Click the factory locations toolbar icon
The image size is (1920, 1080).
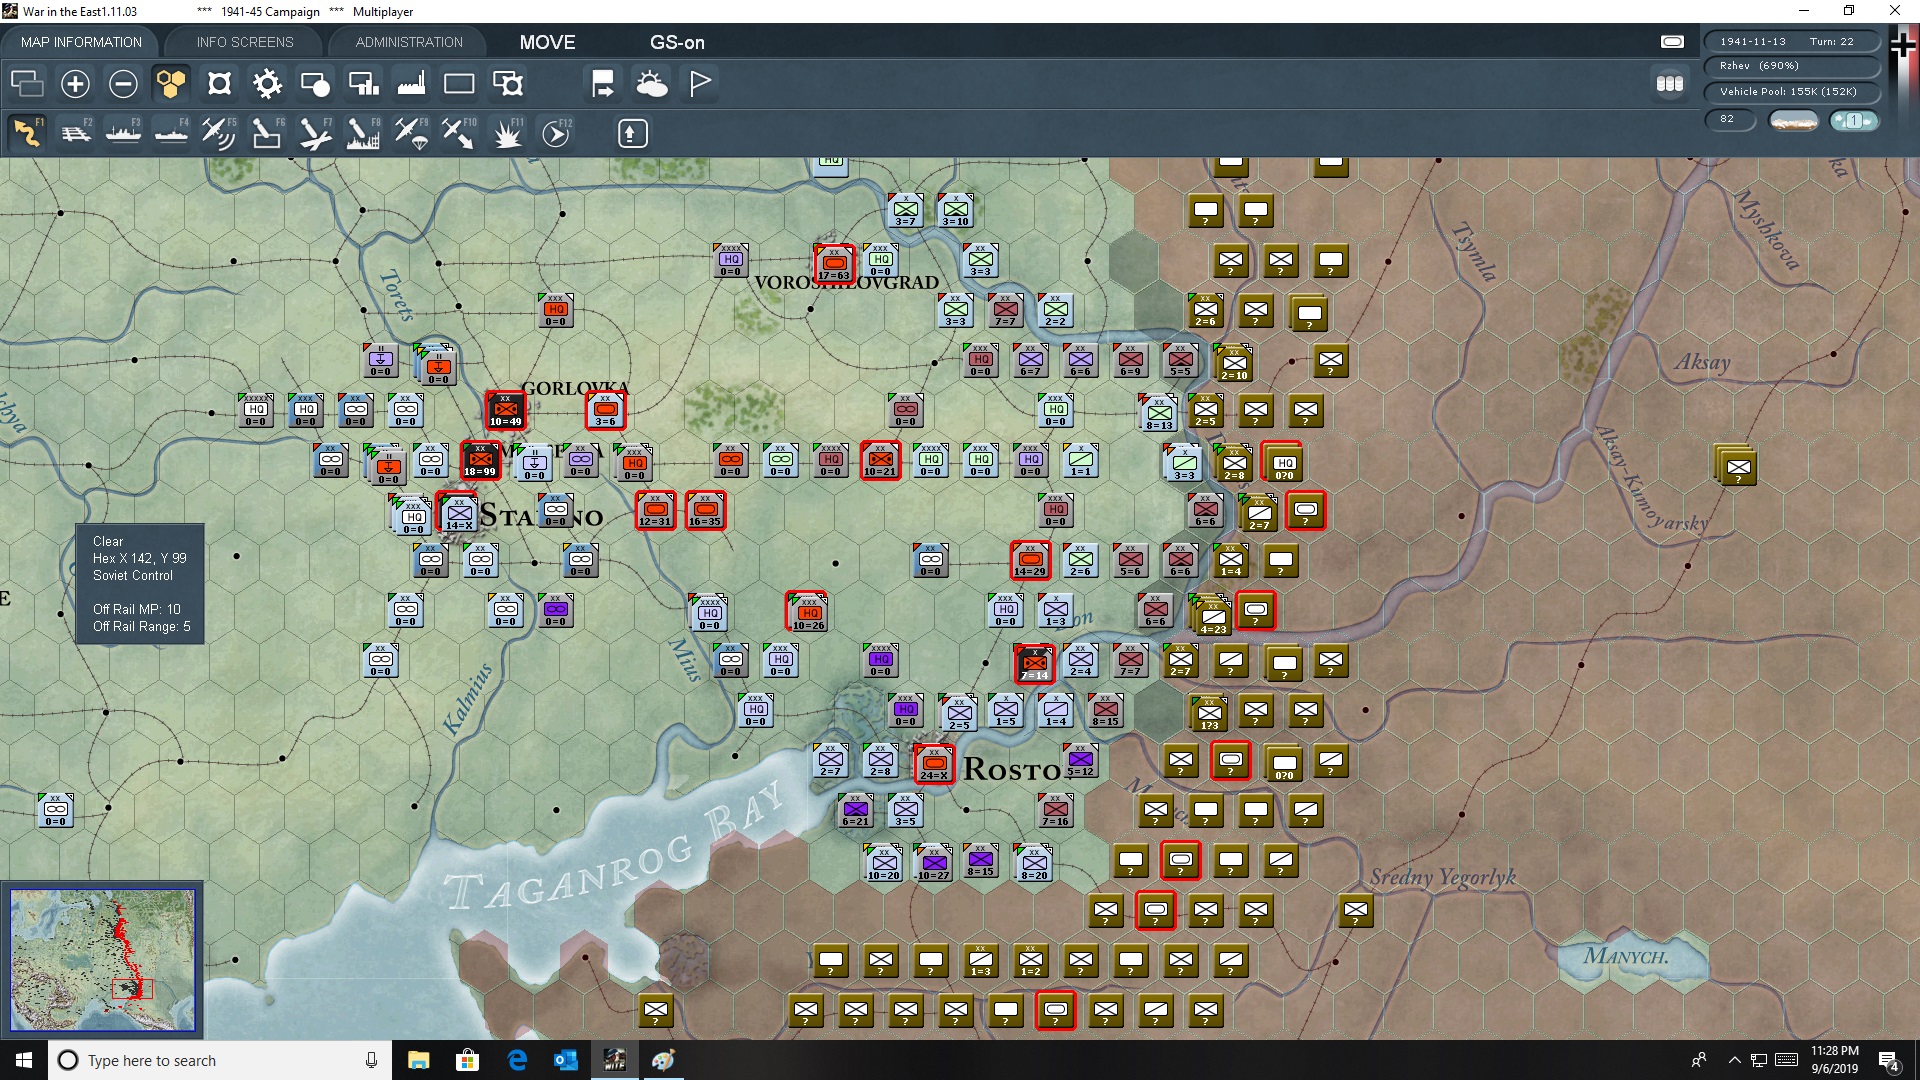pos(411,84)
